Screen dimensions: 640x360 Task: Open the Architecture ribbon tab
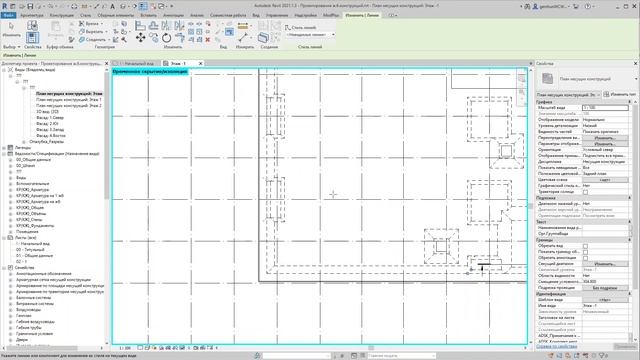31,15
